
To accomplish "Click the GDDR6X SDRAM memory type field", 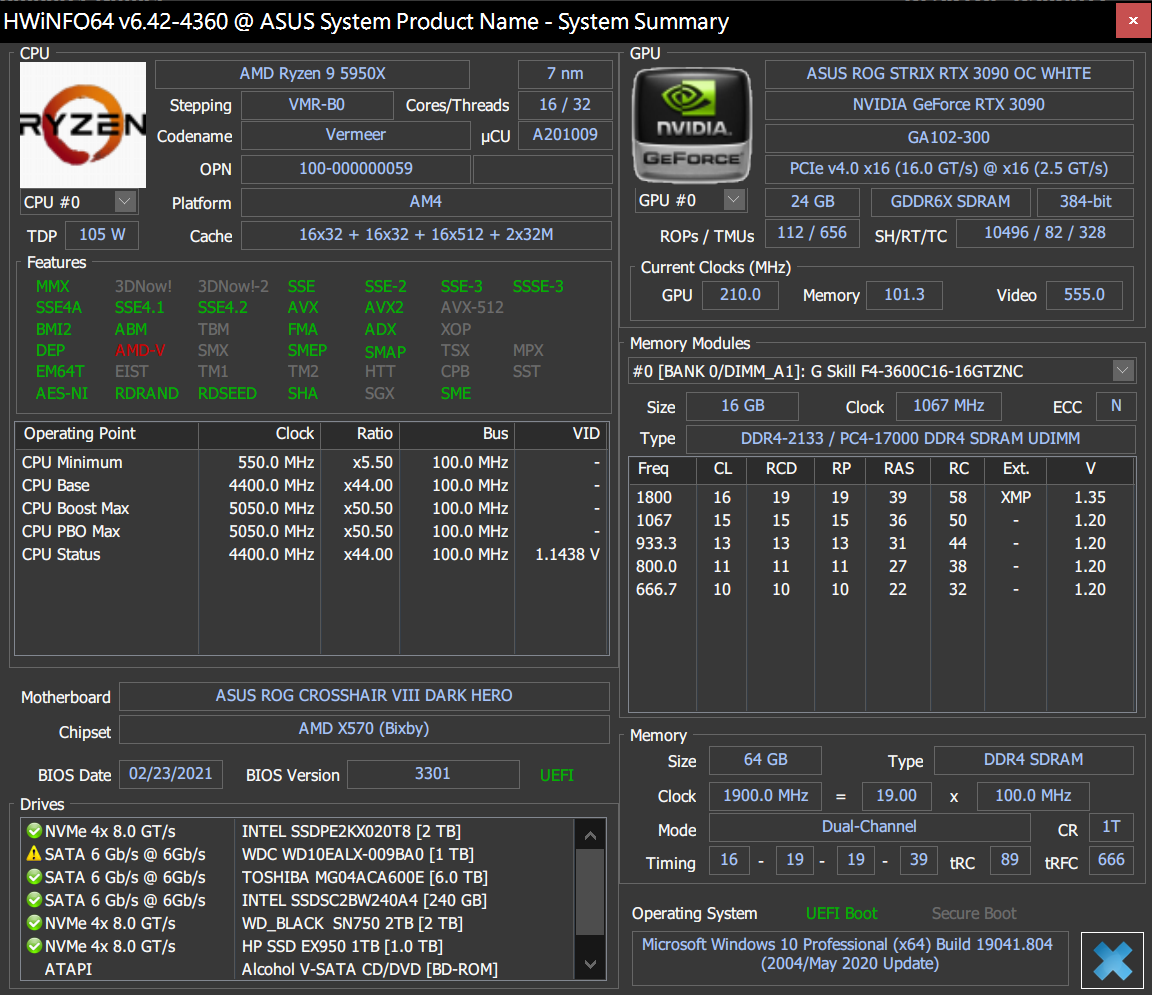I will pyautogui.click(x=950, y=201).
